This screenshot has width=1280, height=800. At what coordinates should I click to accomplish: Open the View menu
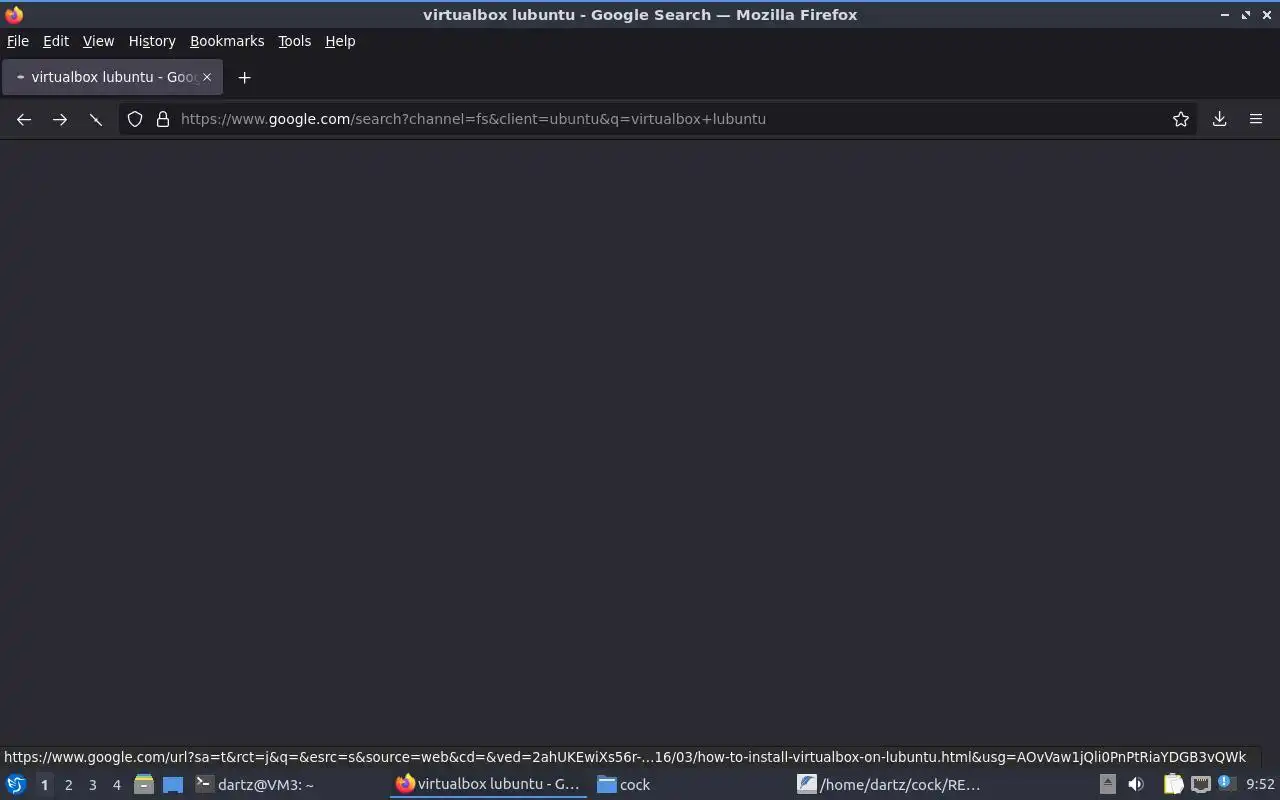point(98,41)
